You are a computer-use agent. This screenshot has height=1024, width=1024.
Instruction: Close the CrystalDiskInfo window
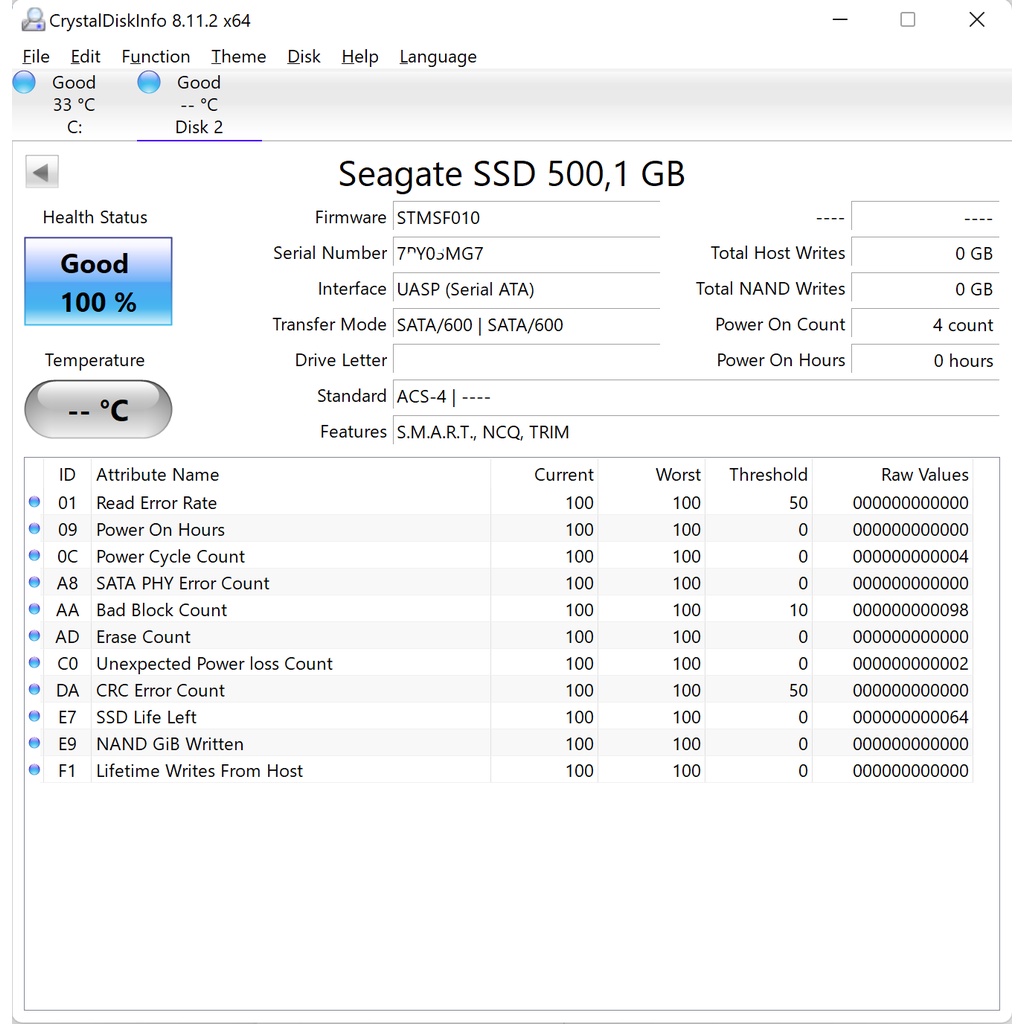[977, 20]
